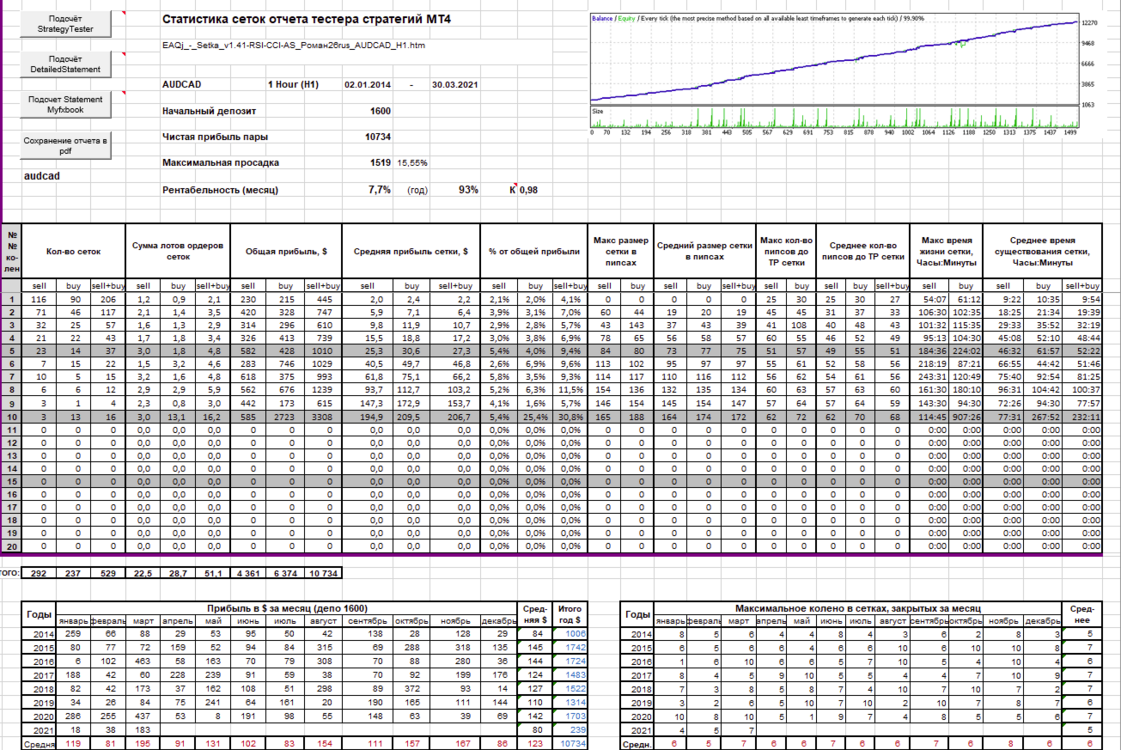Select the 'Сред-няя $' column header
1121x750 pixels.
click(x=535, y=614)
